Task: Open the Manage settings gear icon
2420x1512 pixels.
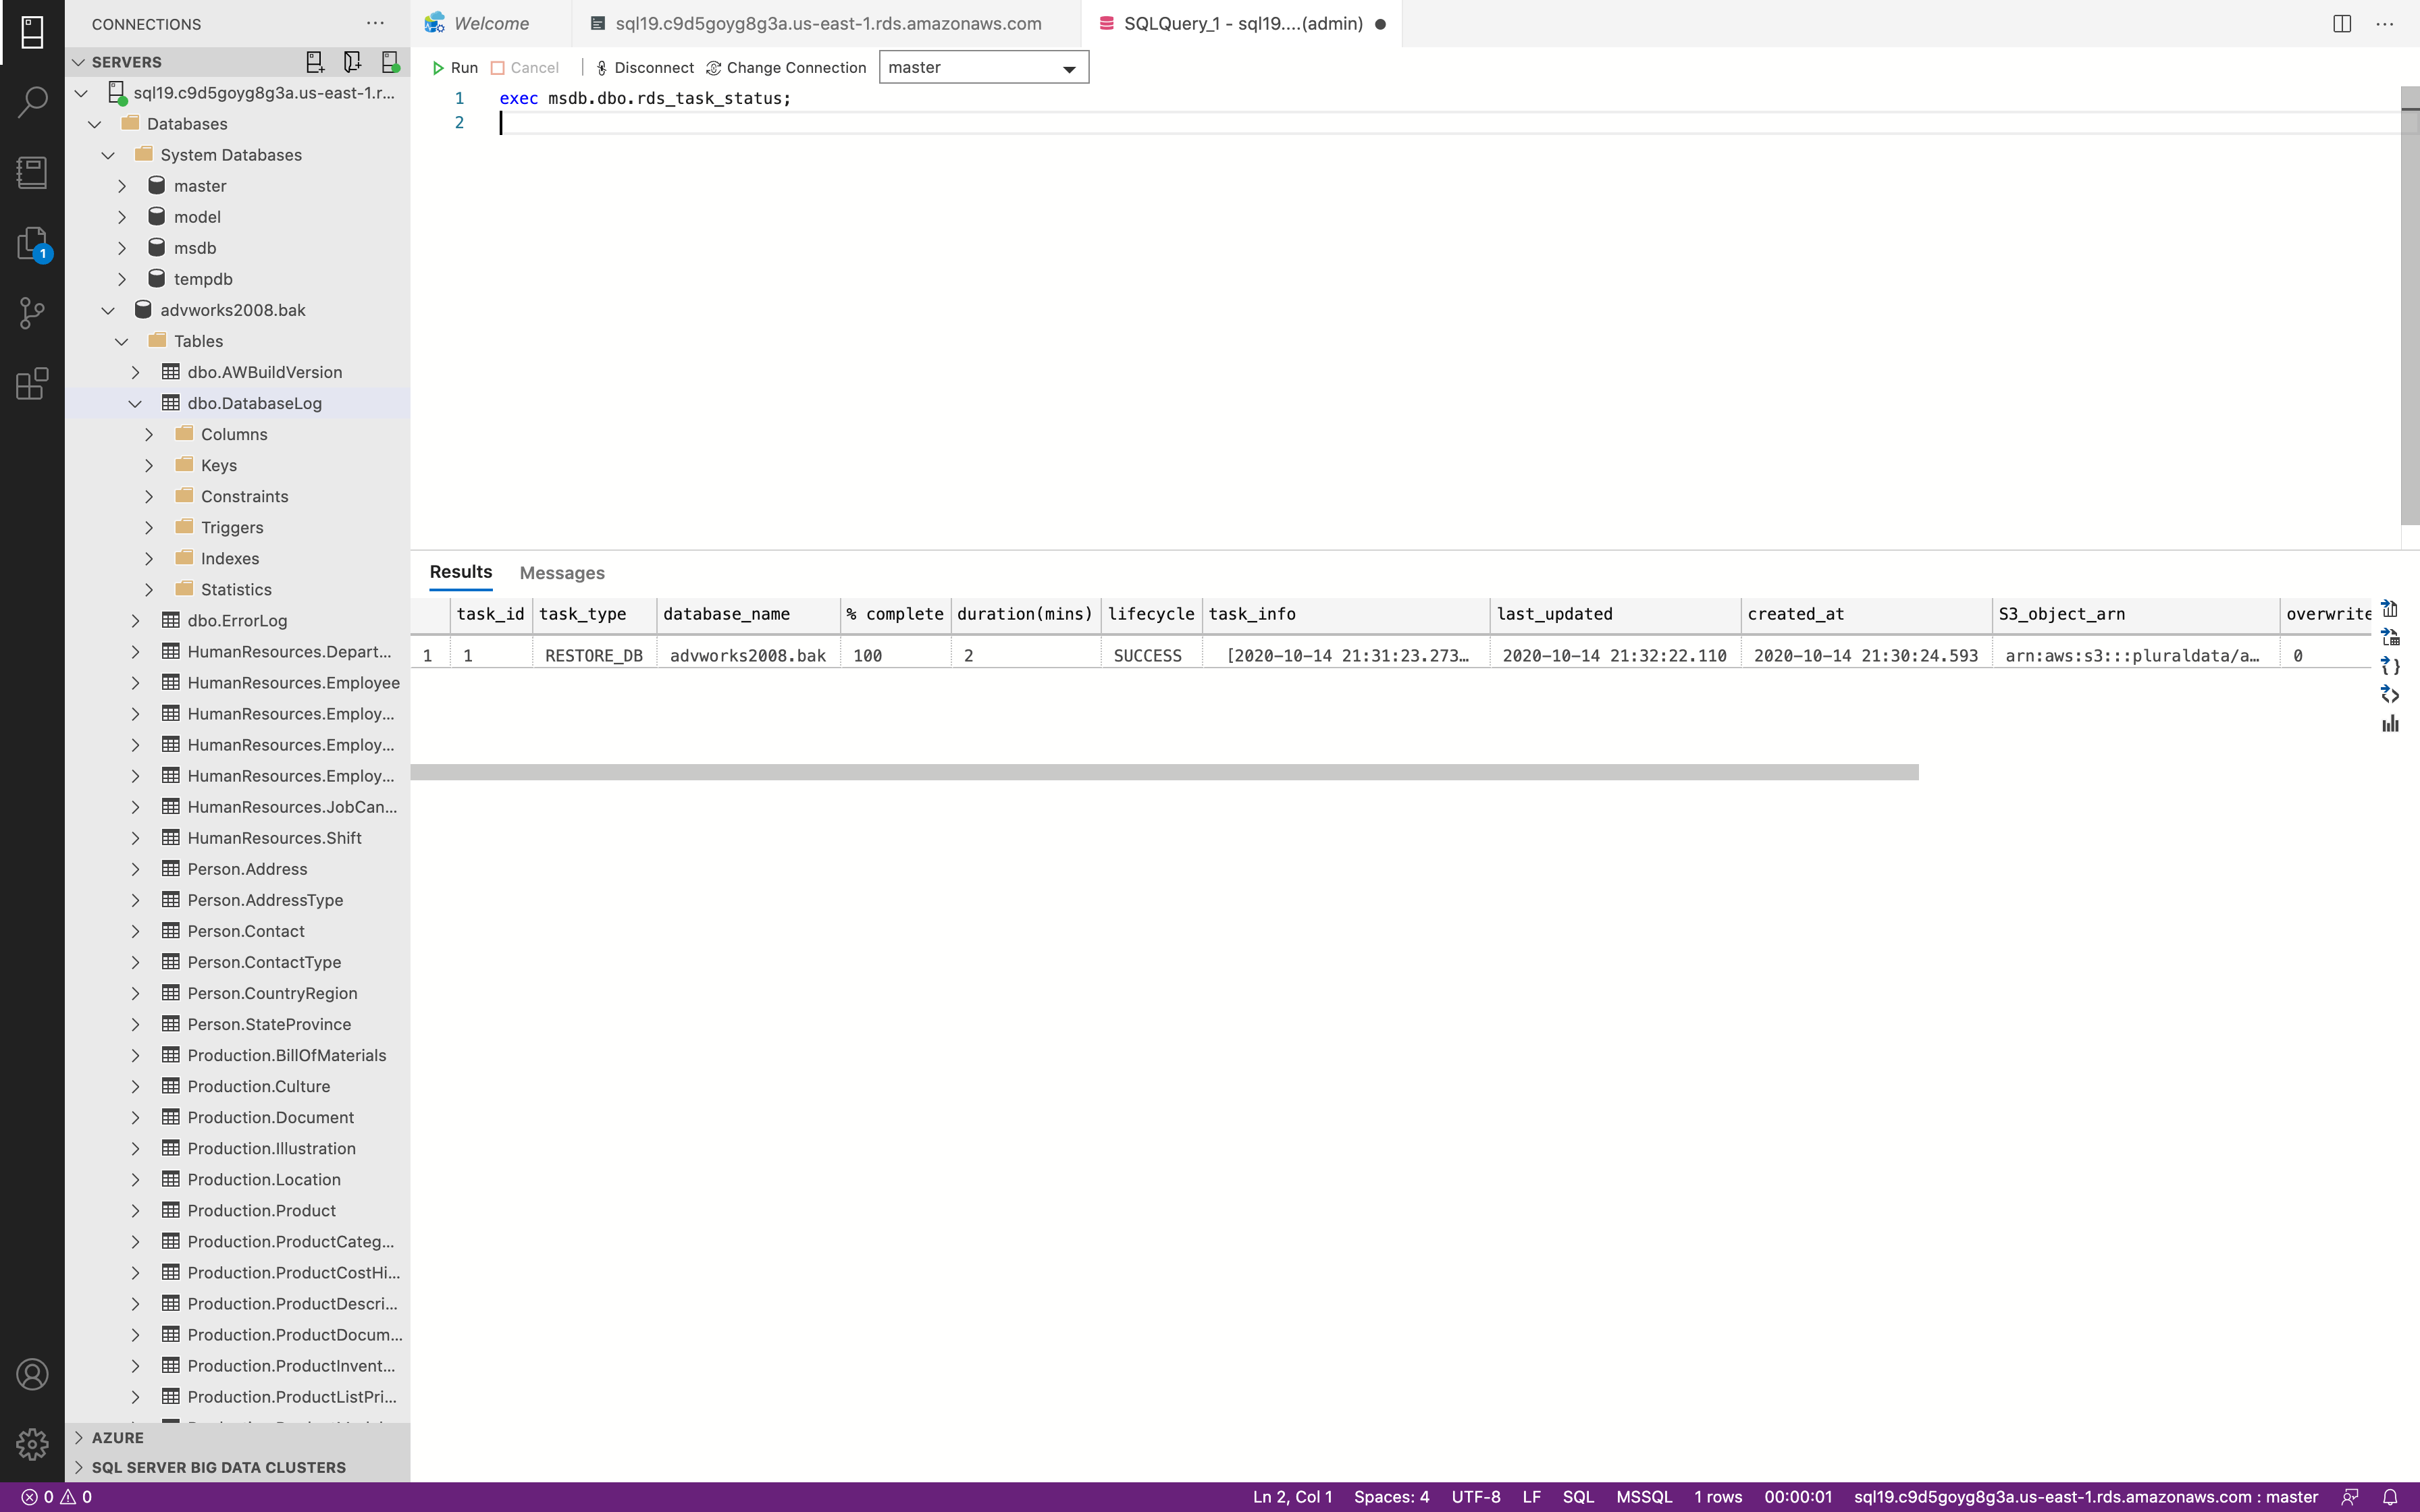Action: pos(32,1444)
